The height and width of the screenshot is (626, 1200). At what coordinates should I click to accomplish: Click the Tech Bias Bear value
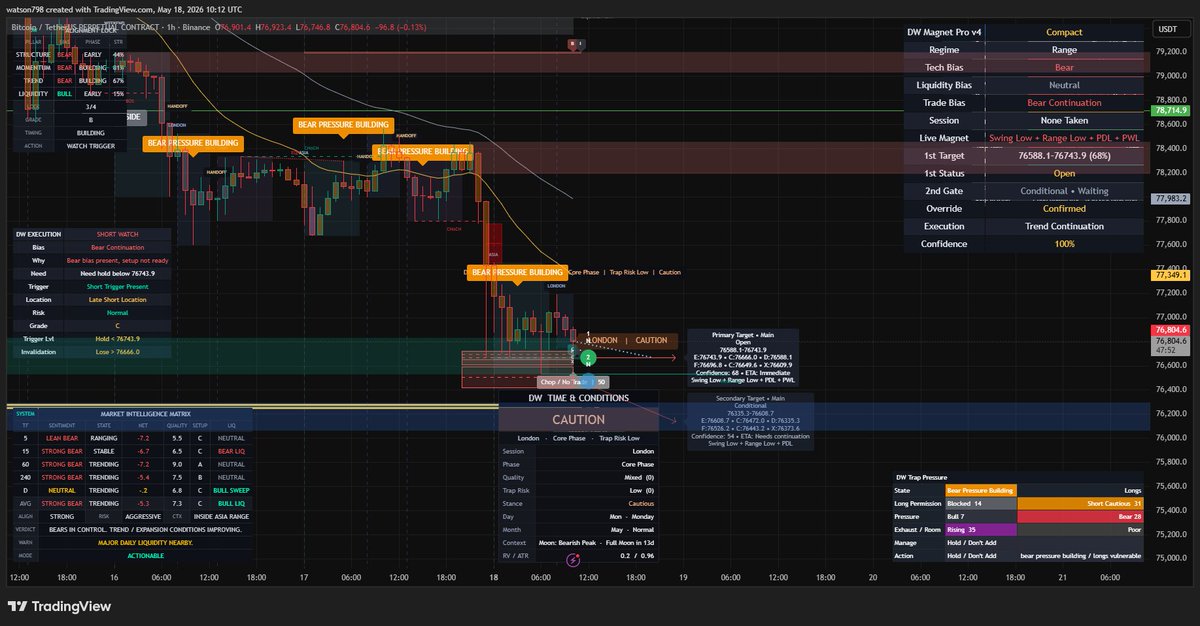pos(1064,67)
